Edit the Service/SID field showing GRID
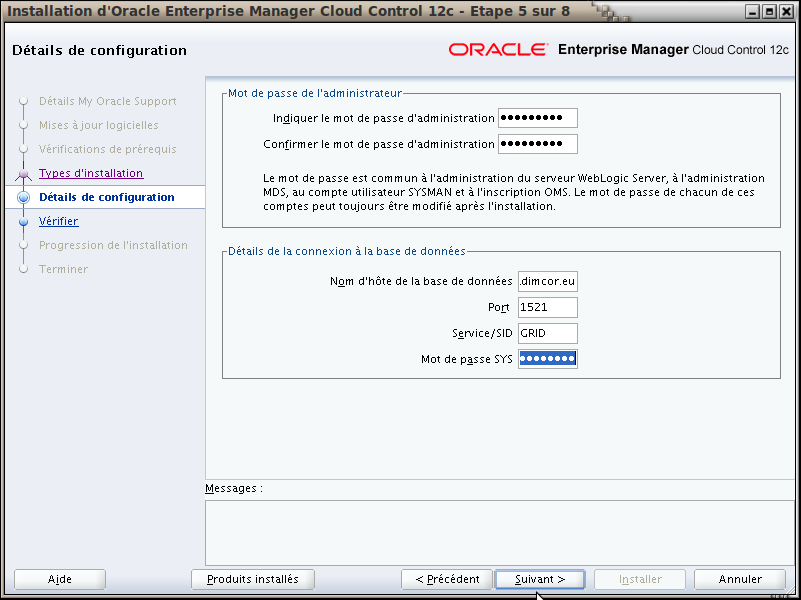The height and width of the screenshot is (600, 801). 548,333
